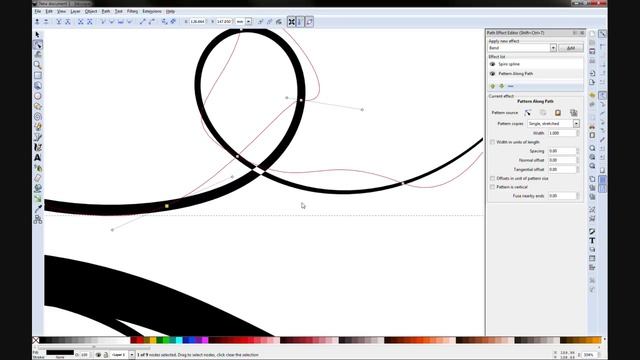Viewport: 640px width, 360px height.
Task: Enable Offsets in unit of pattern size
Action: (492, 178)
